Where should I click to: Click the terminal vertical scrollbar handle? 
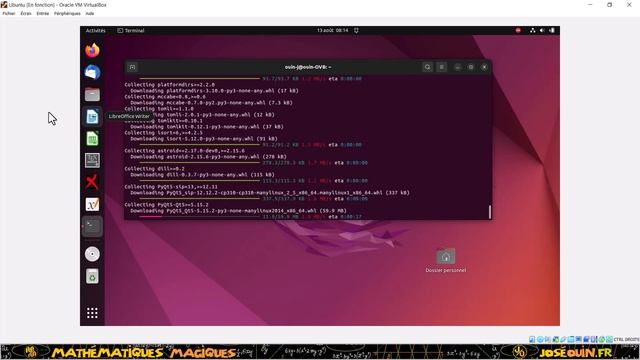coord(490,212)
